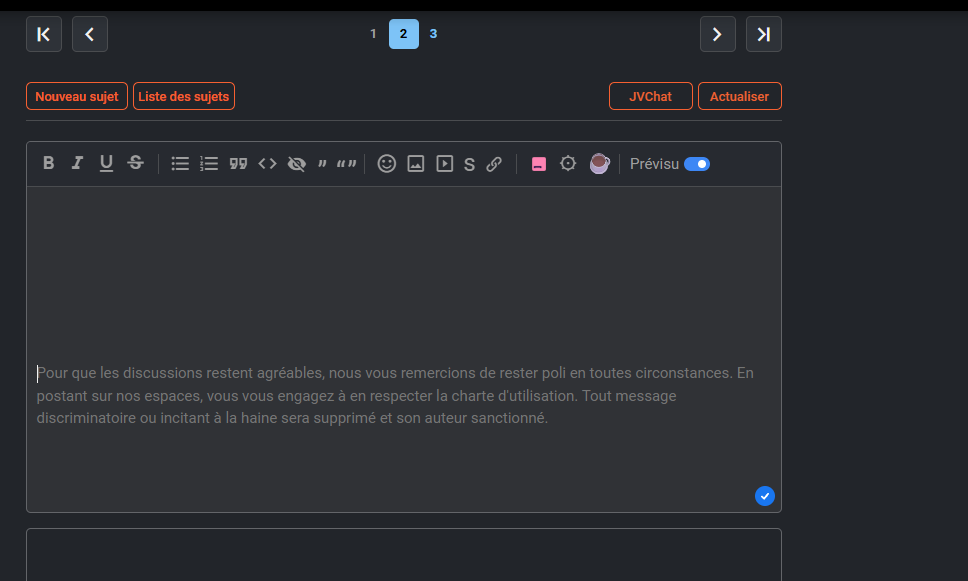
Task: Click the Actualiser button
Action: point(740,96)
